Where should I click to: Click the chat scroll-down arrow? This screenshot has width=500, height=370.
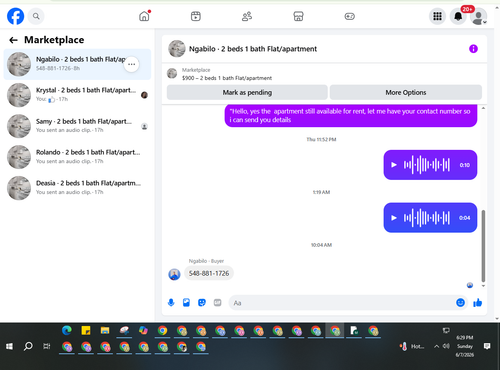483,286
